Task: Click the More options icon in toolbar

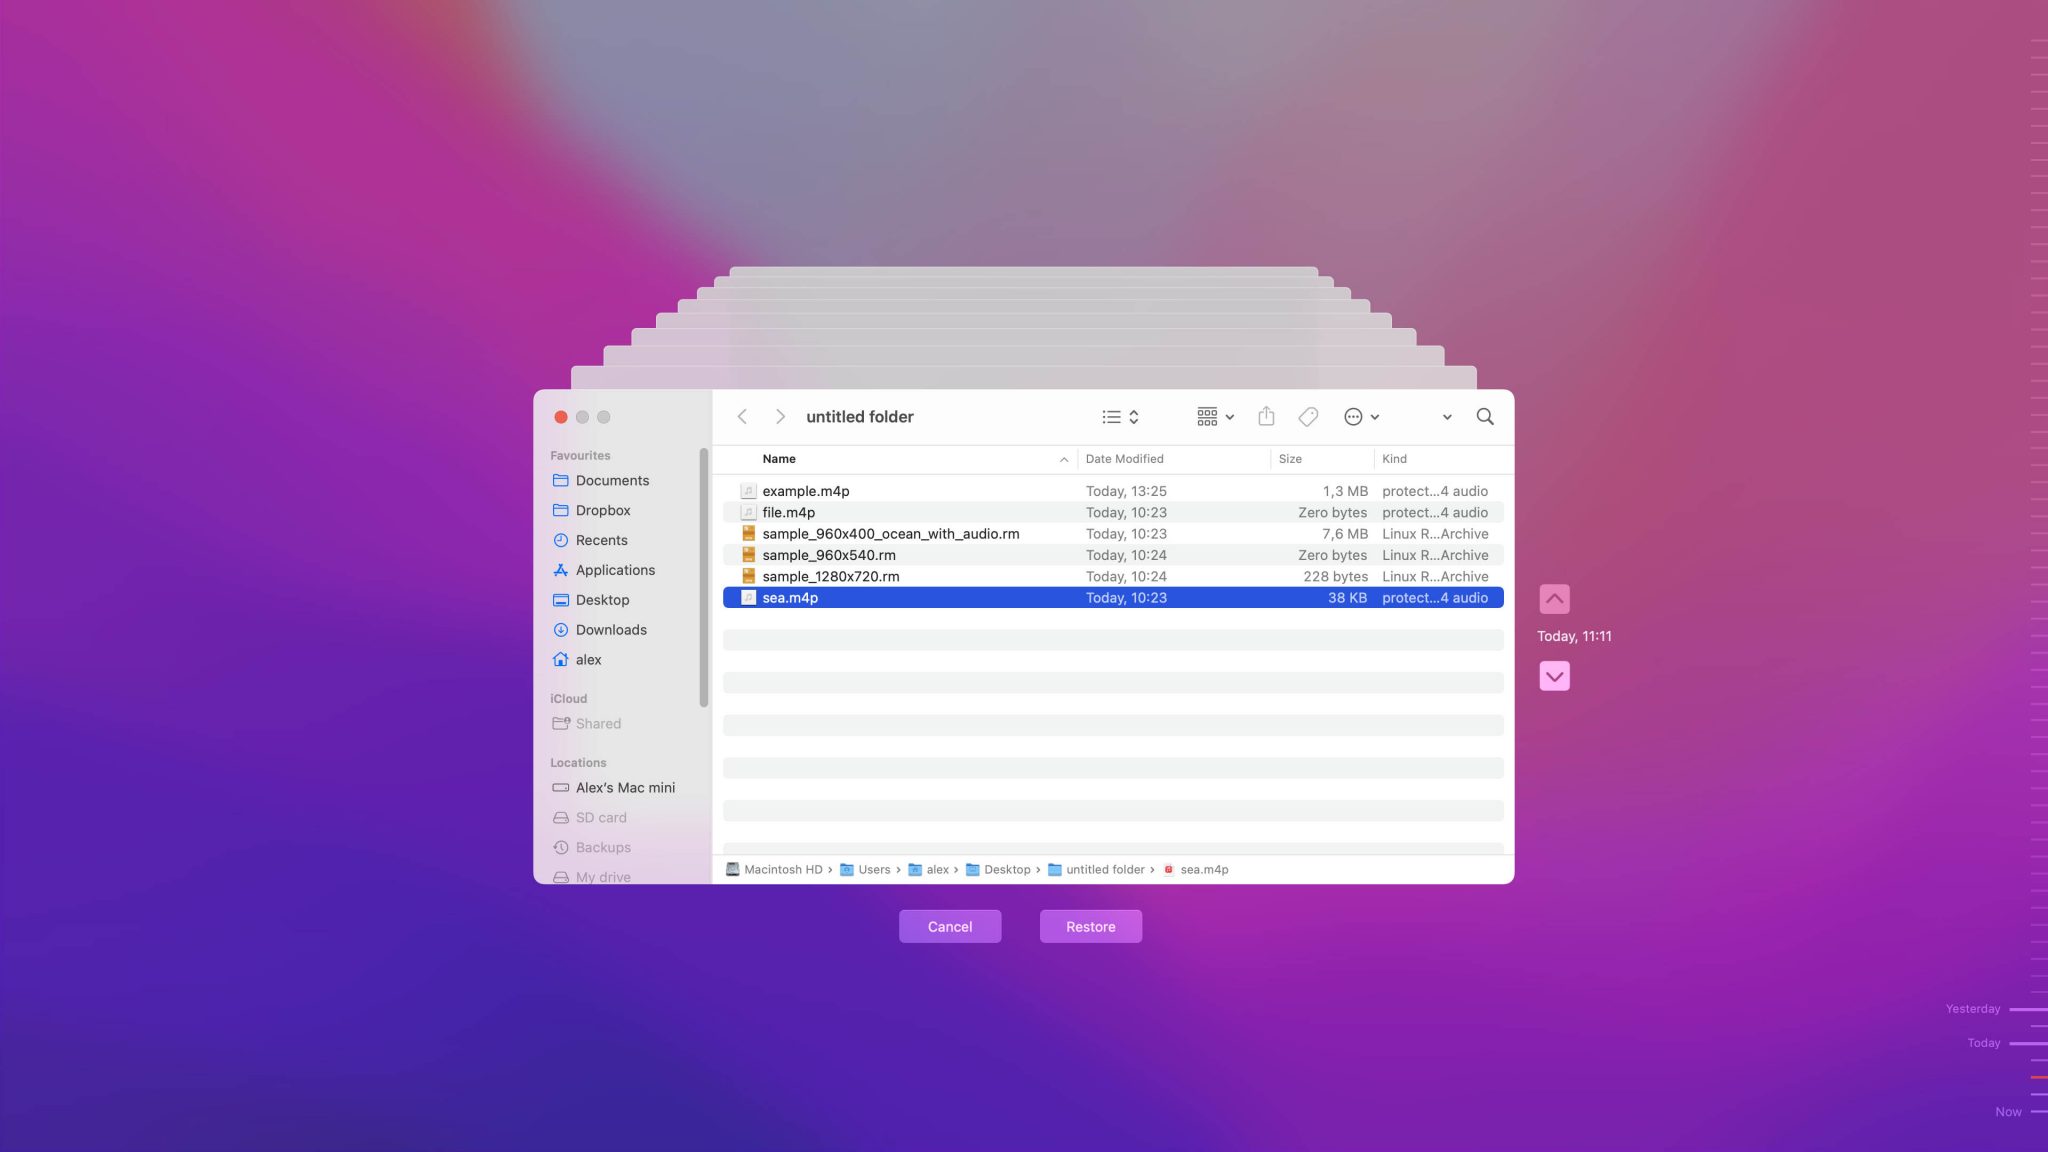Action: (1355, 416)
